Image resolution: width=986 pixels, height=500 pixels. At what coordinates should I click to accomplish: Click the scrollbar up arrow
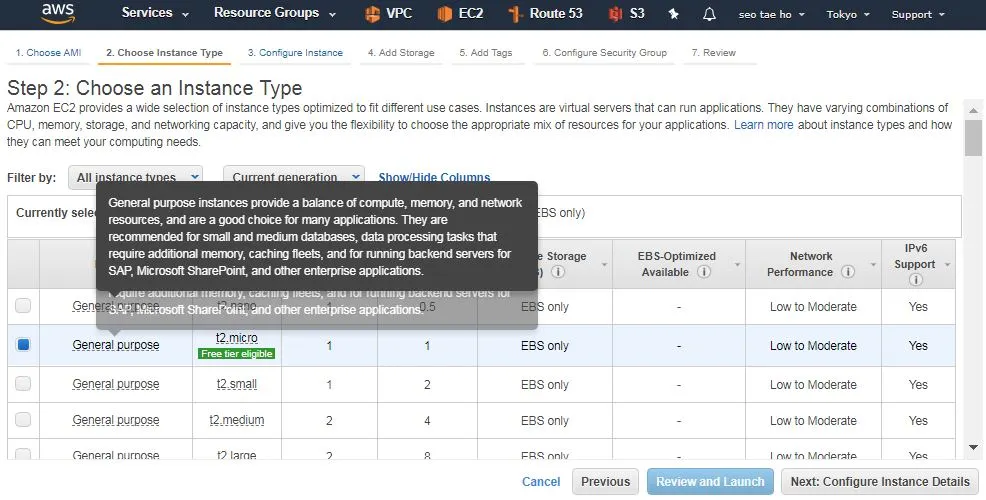(x=973, y=110)
